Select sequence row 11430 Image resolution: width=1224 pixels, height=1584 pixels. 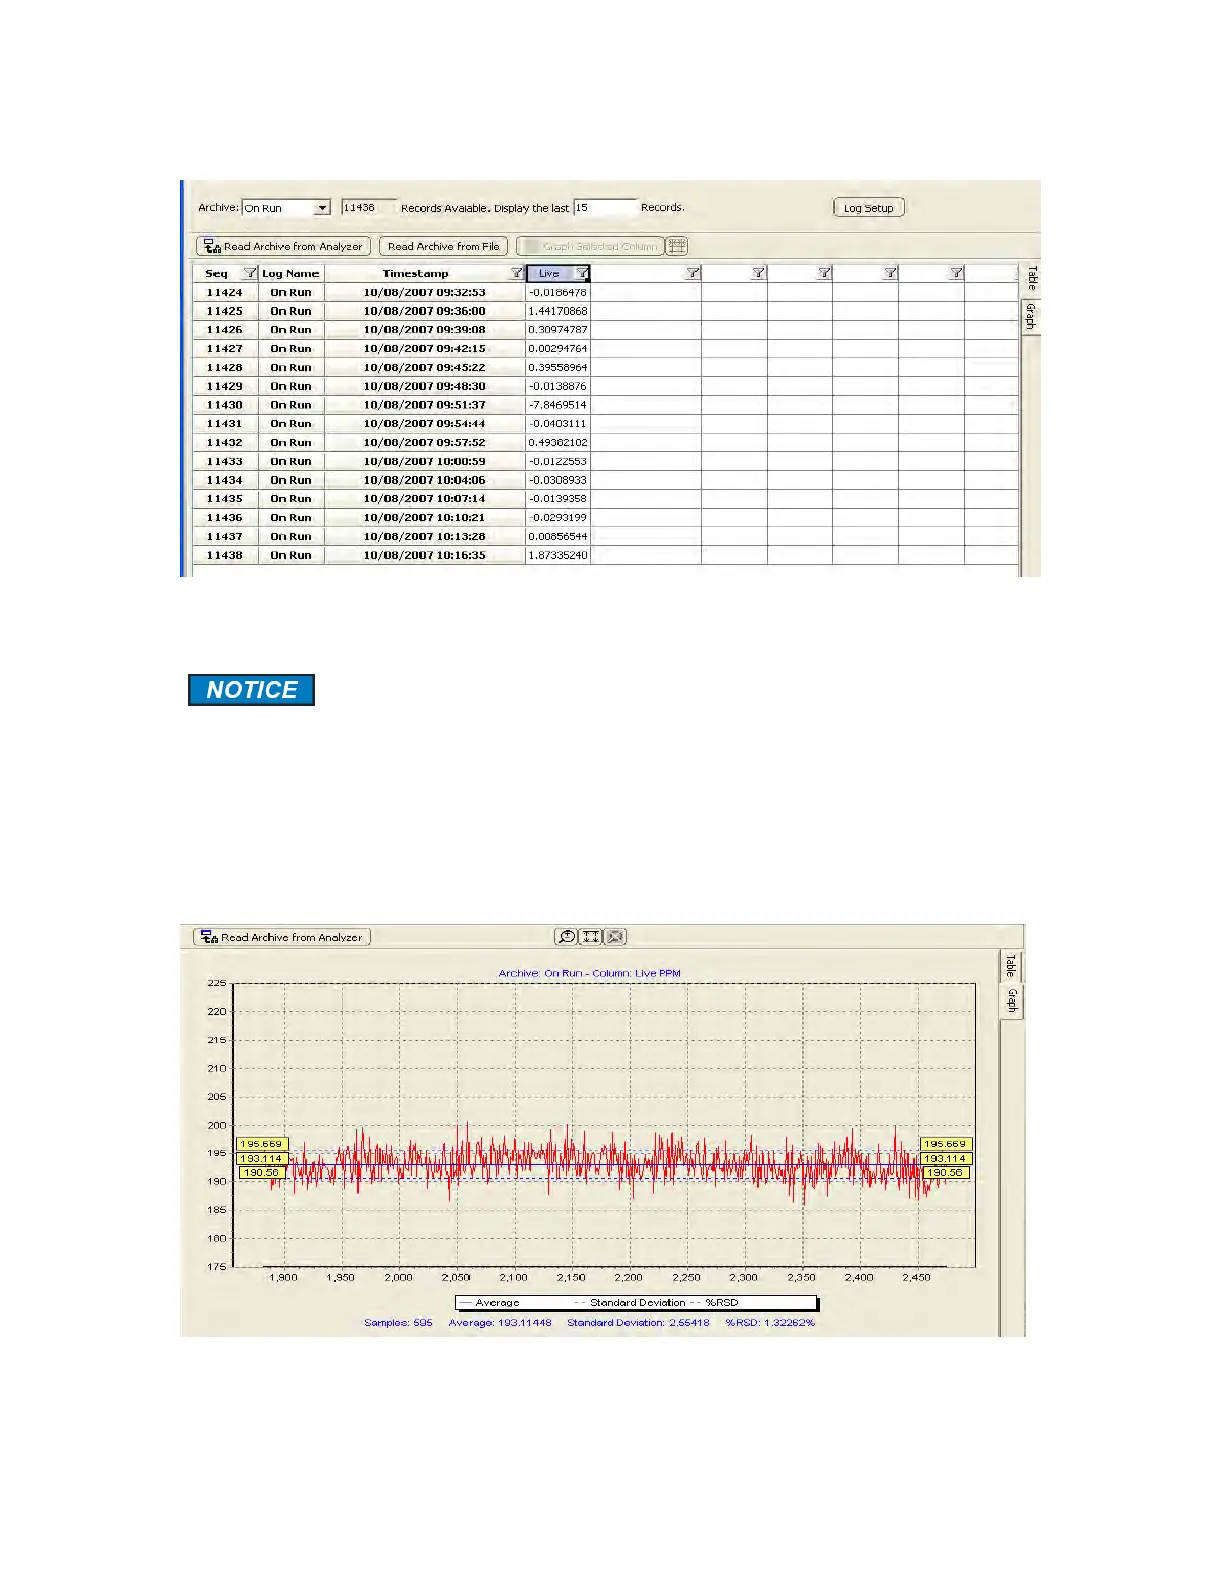225,405
